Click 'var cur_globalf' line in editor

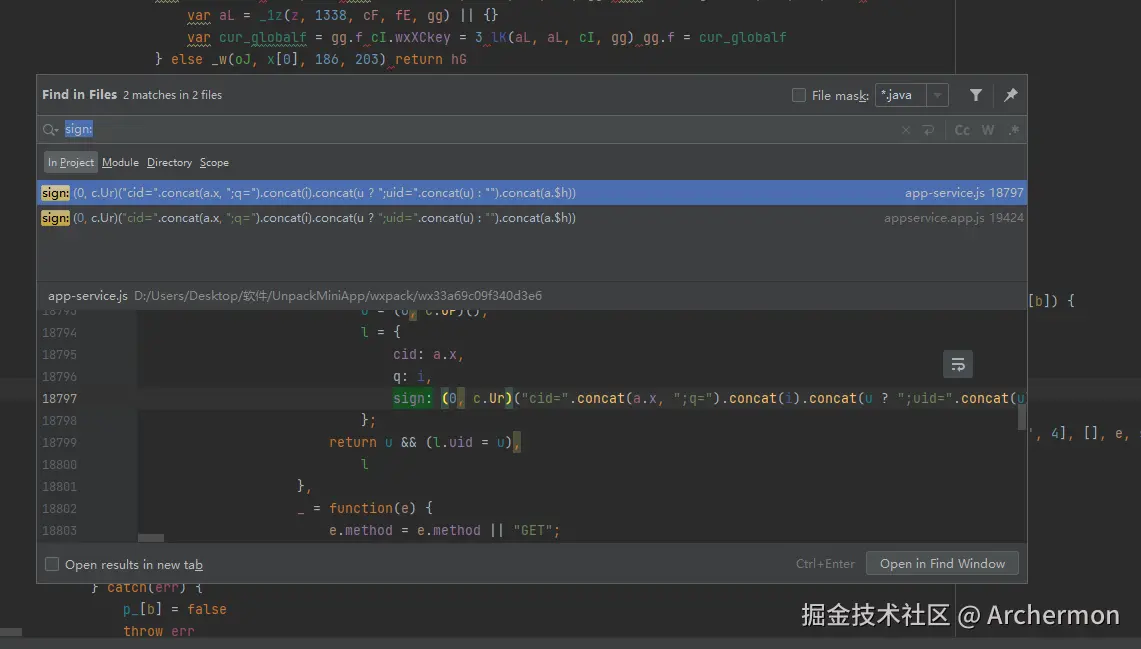point(487,37)
